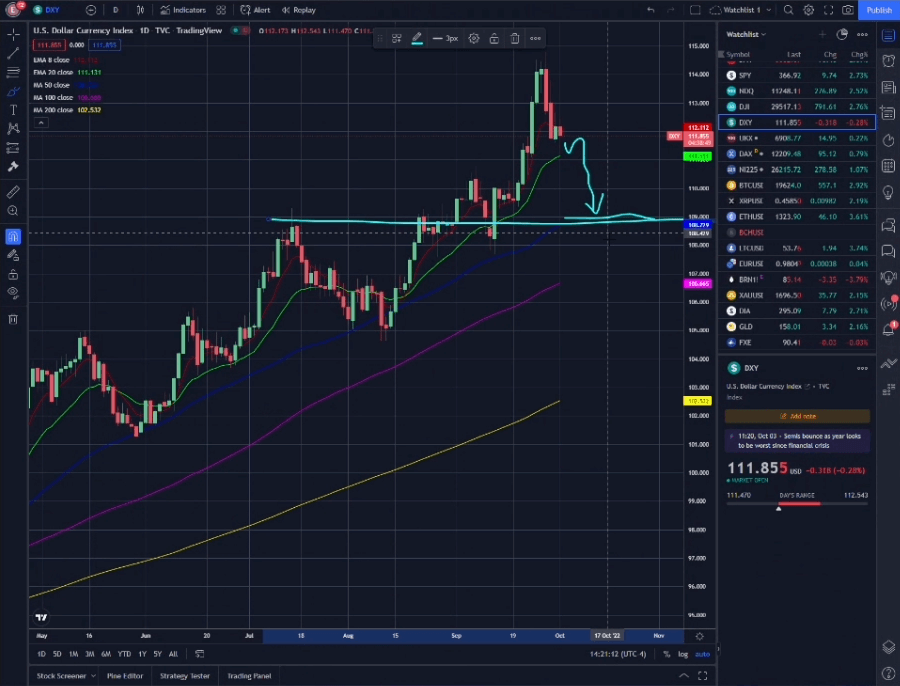Viewport: 900px width, 686px height.
Task: Expand the Watchlist name dropdown in panel header
Action: coord(746,34)
